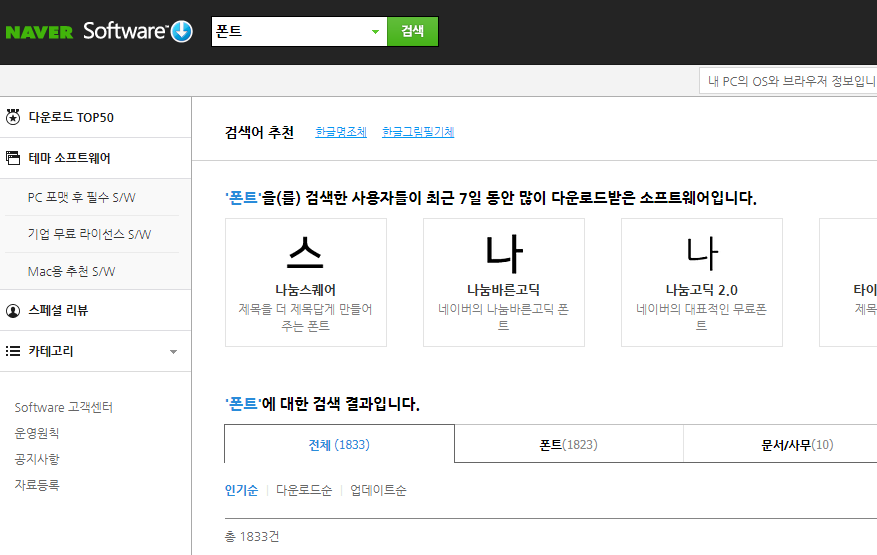Open Software 고객센터 link

64,407
